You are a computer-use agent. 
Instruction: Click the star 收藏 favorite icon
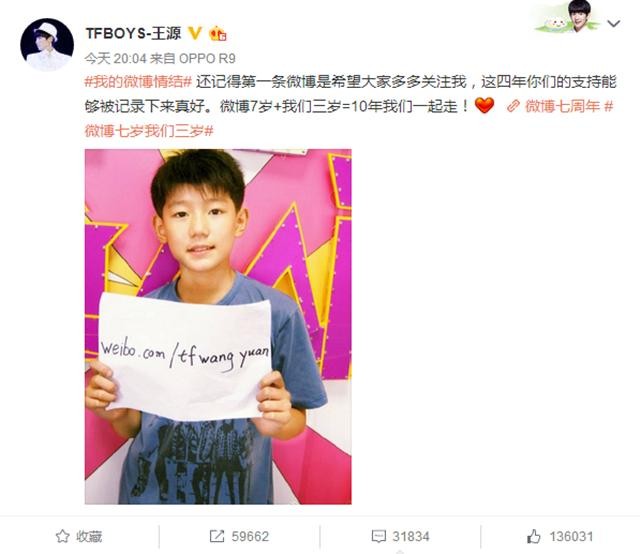(x=62, y=536)
